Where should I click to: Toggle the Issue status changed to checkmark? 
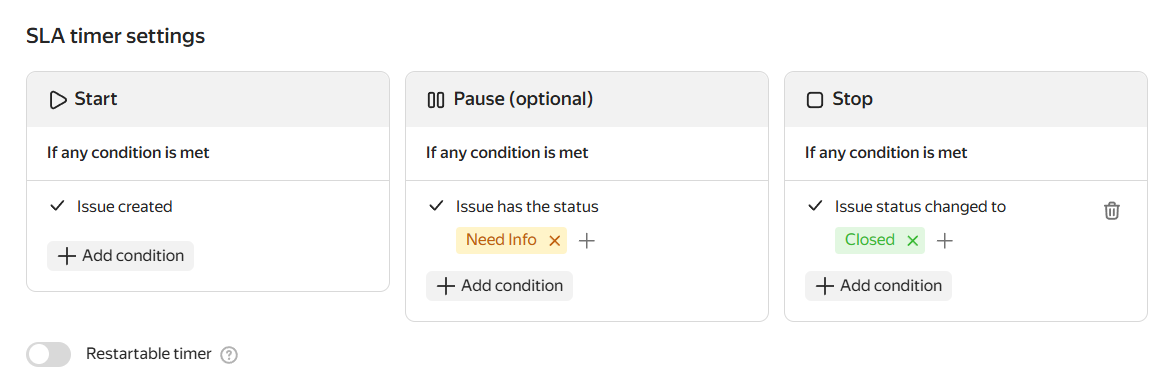click(x=815, y=207)
